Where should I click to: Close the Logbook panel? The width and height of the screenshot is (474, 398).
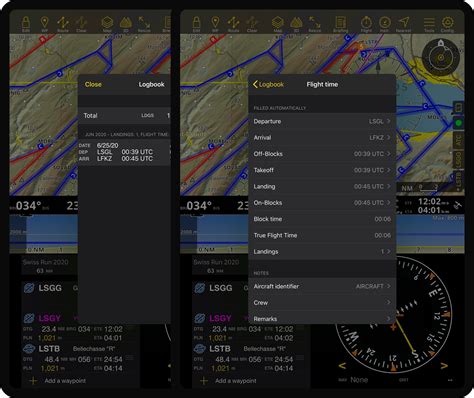click(93, 84)
